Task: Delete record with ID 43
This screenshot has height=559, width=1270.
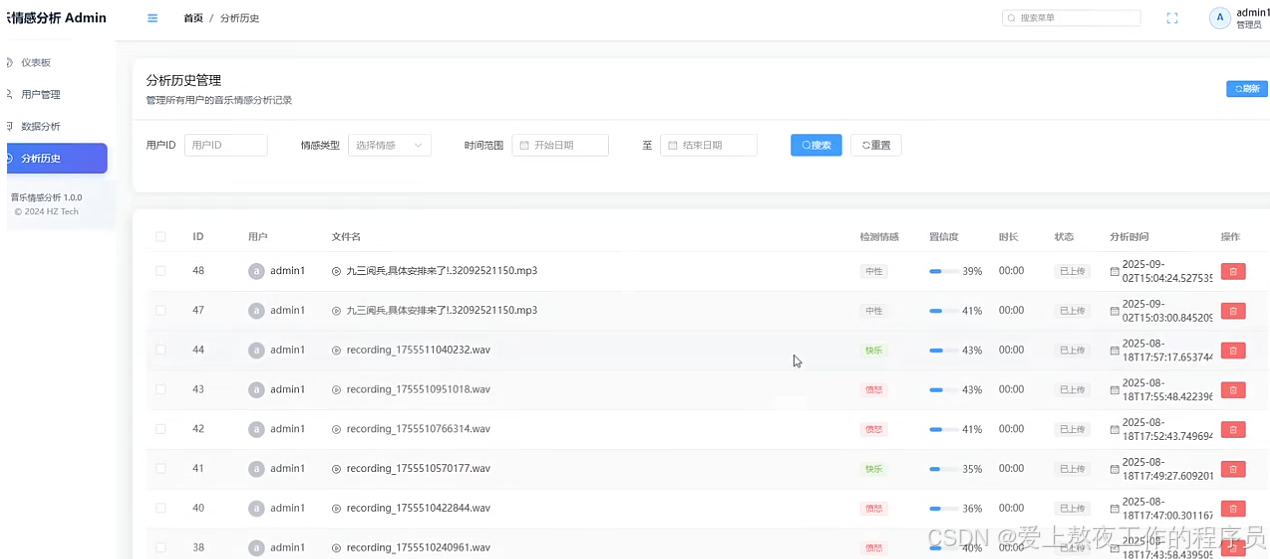Action: [1233, 390]
